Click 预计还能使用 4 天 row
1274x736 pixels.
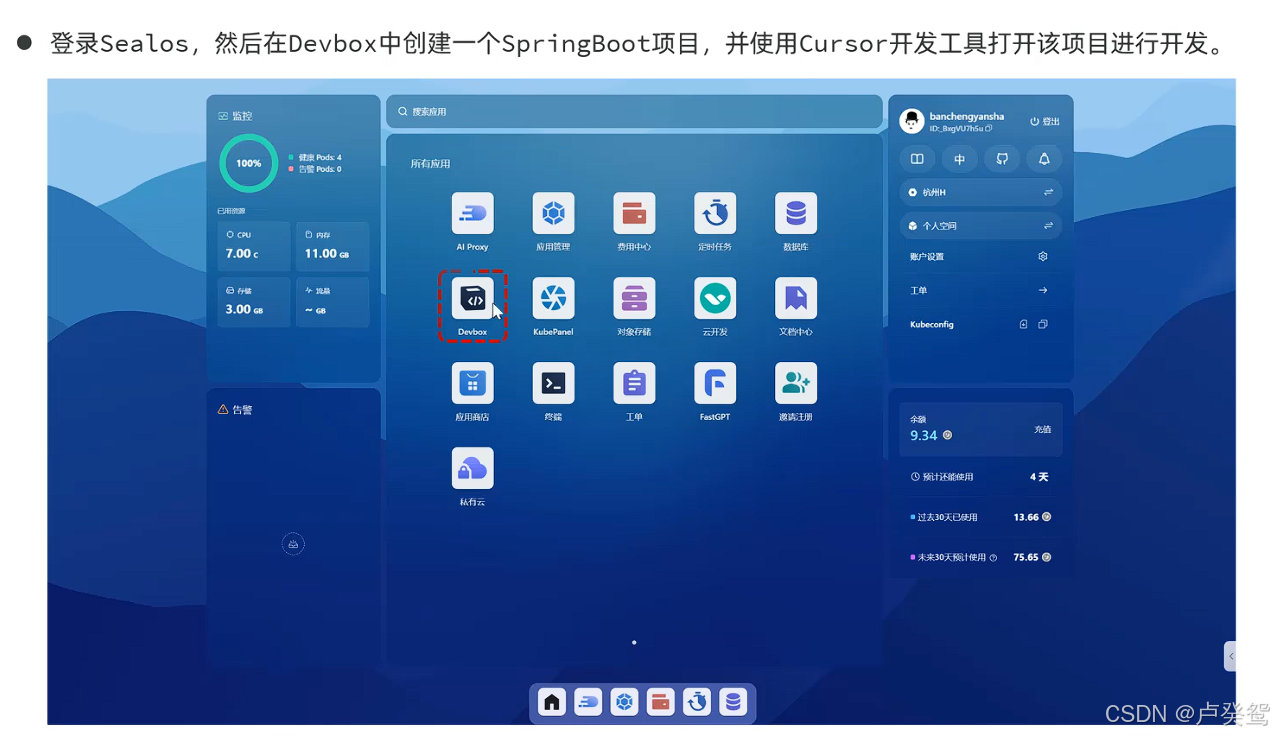[981, 477]
